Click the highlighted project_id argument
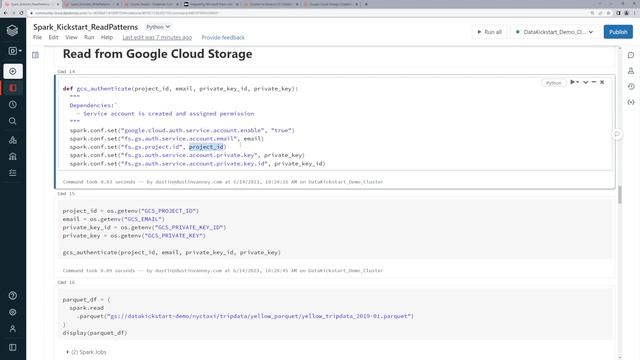The height and width of the screenshot is (360, 640). click(206, 147)
